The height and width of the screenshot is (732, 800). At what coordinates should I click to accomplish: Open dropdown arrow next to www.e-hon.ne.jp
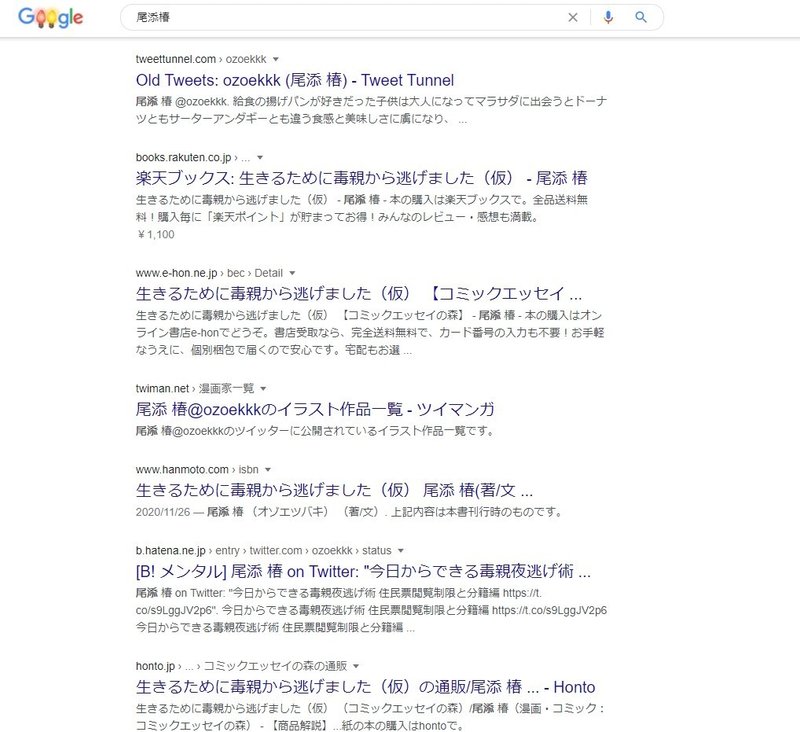point(292,273)
